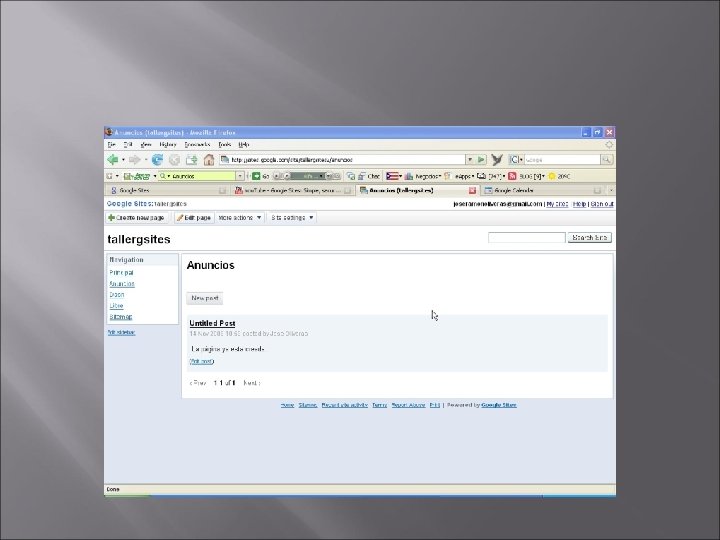Click the grey Forward arrow button

pos(135,160)
